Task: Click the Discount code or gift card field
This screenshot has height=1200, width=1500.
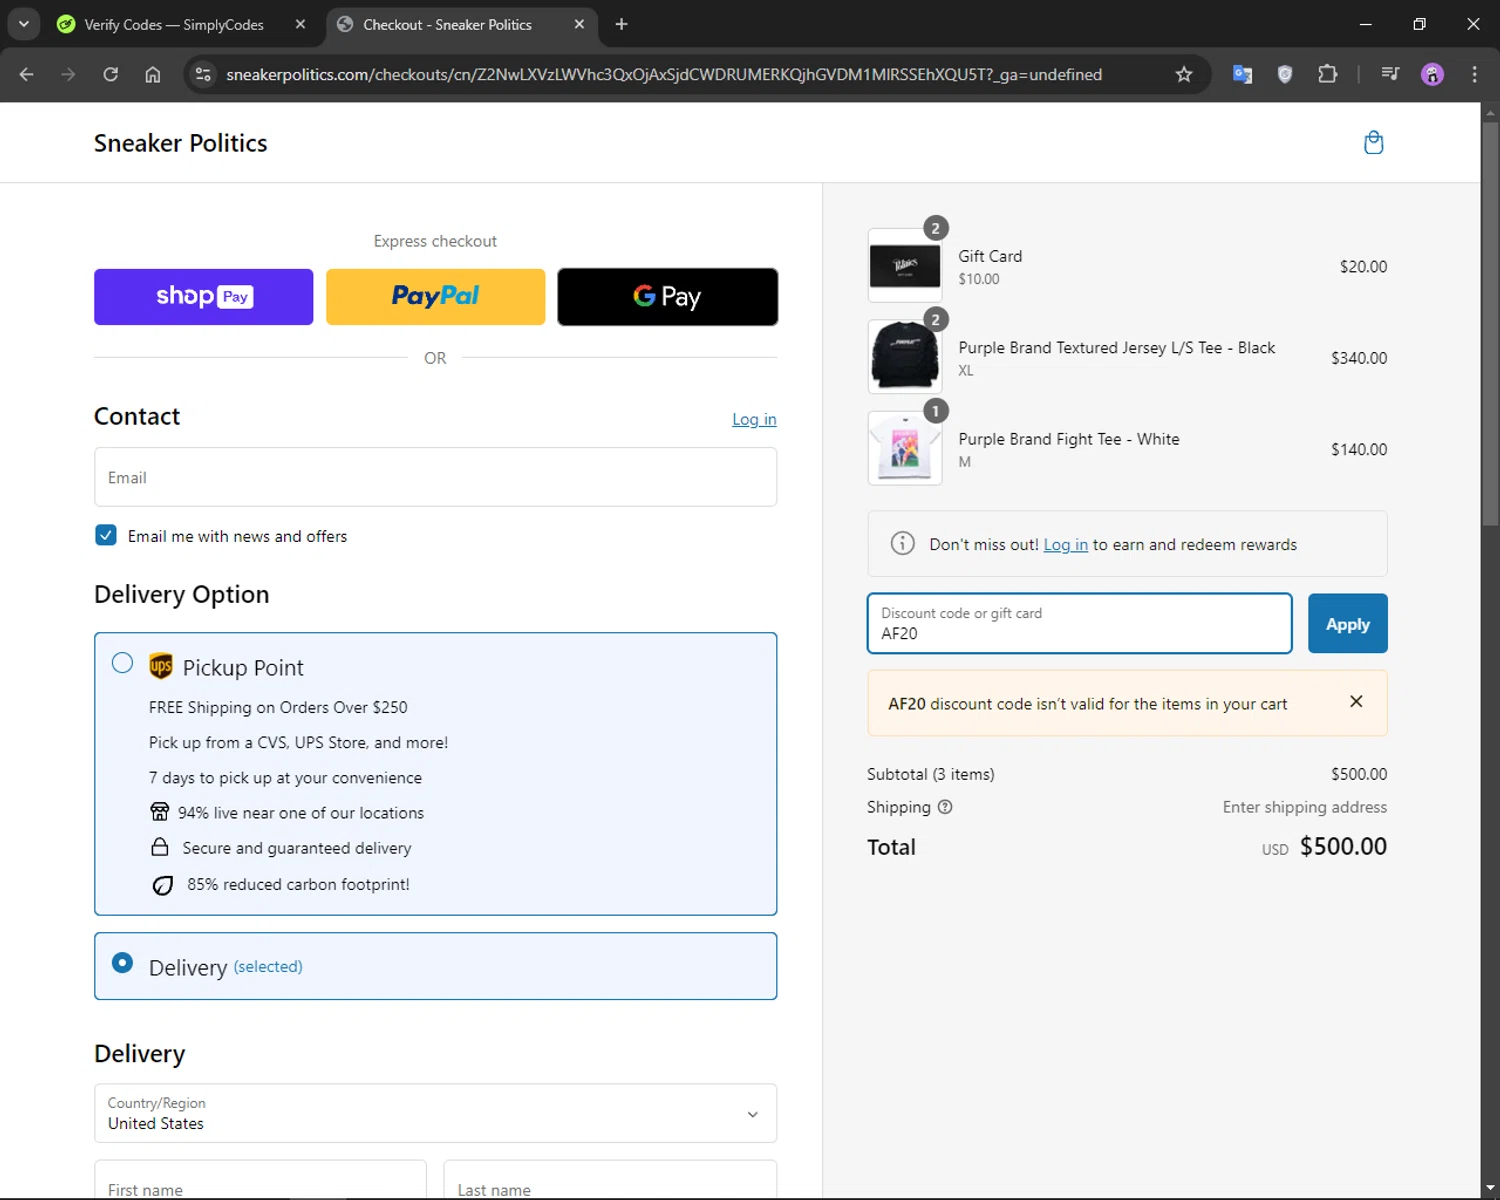Action: pyautogui.click(x=1079, y=624)
